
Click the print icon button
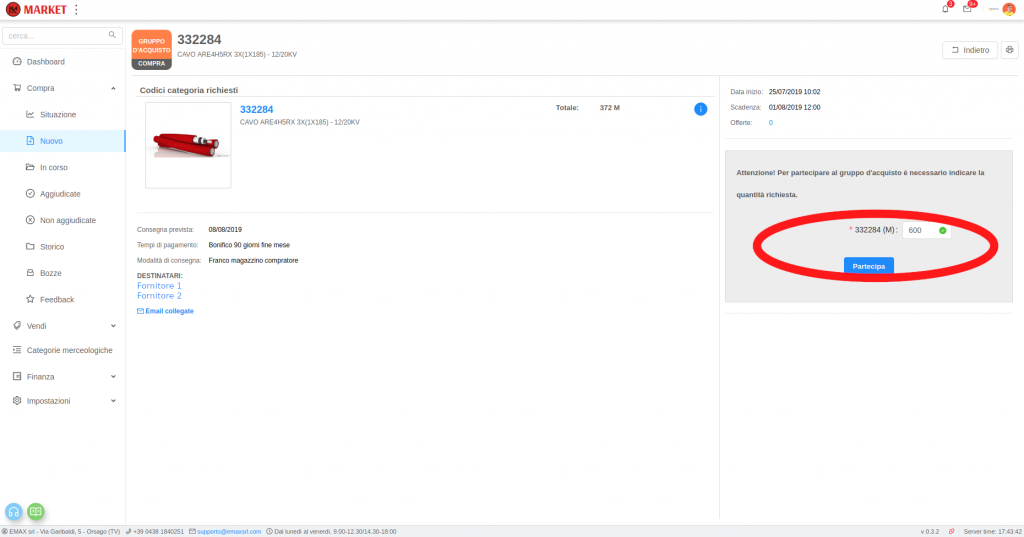1010,50
